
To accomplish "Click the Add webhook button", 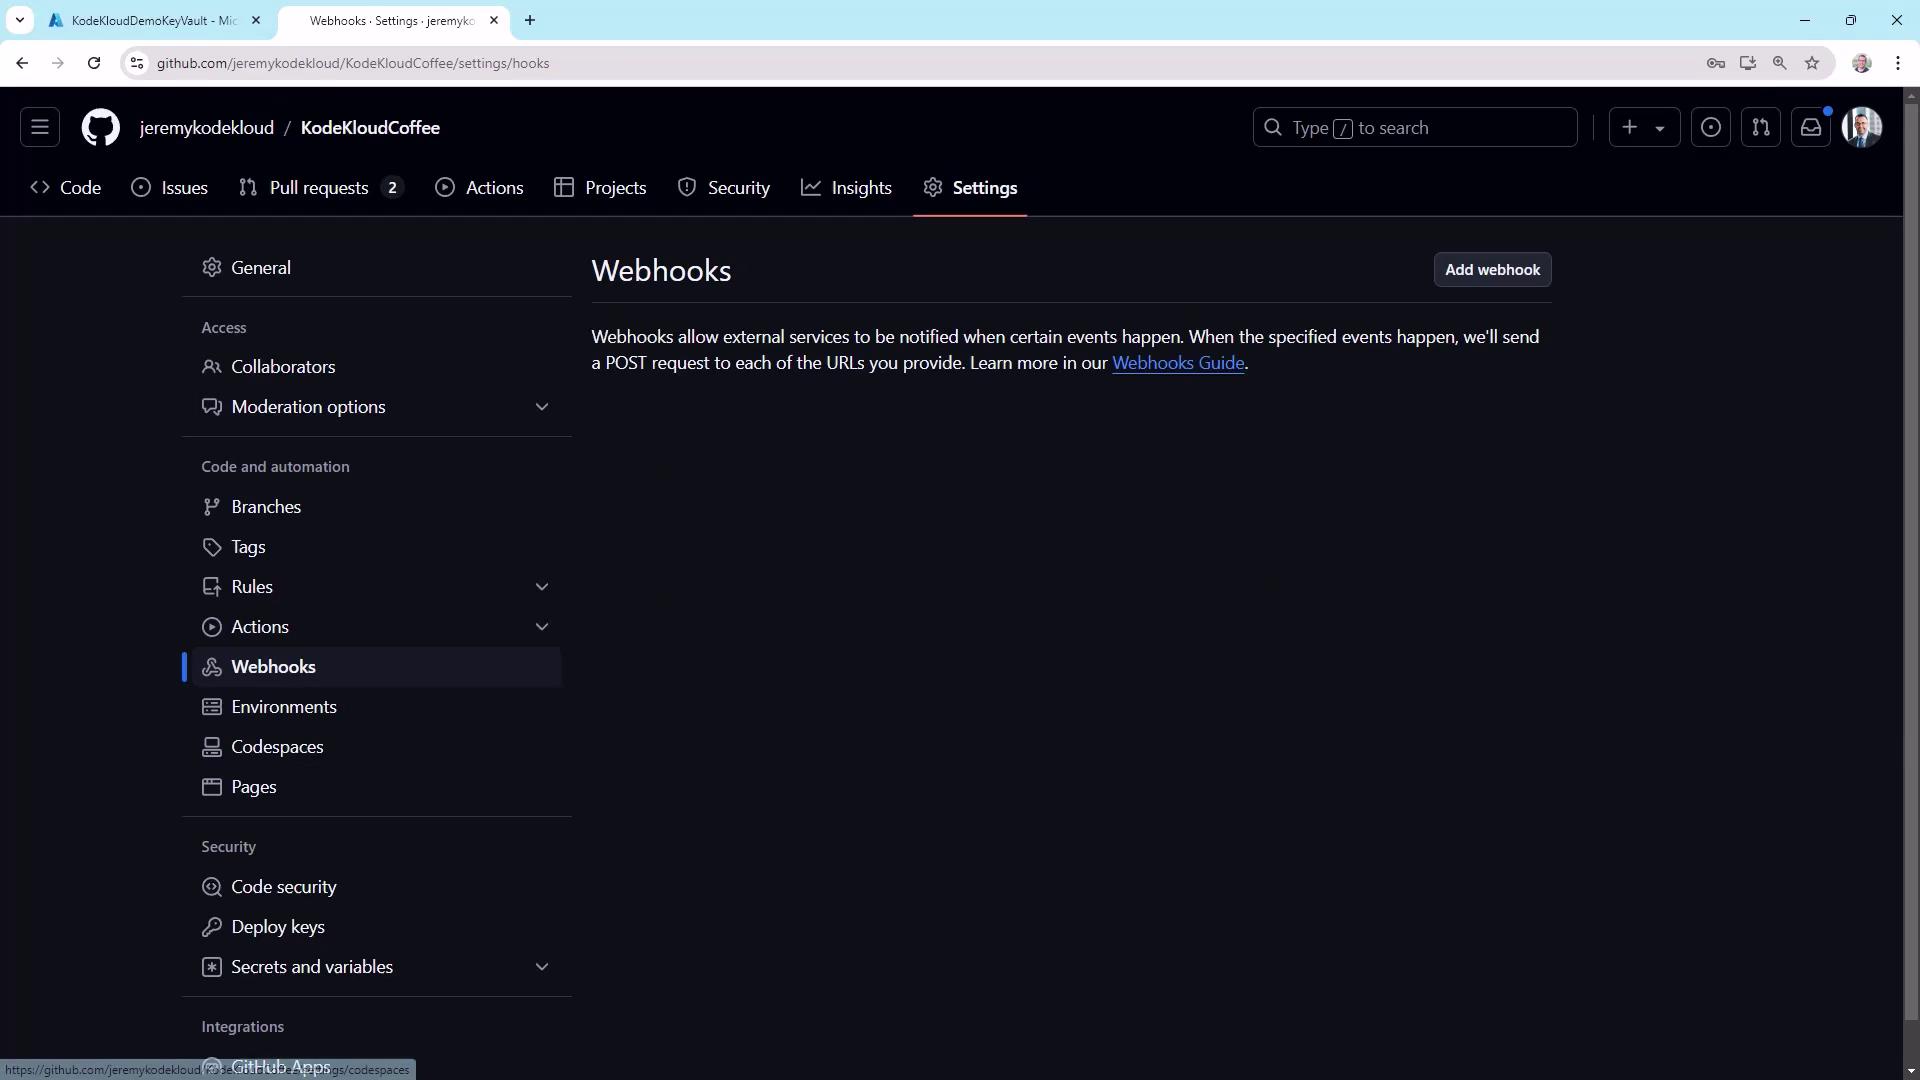I will (1492, 270).
